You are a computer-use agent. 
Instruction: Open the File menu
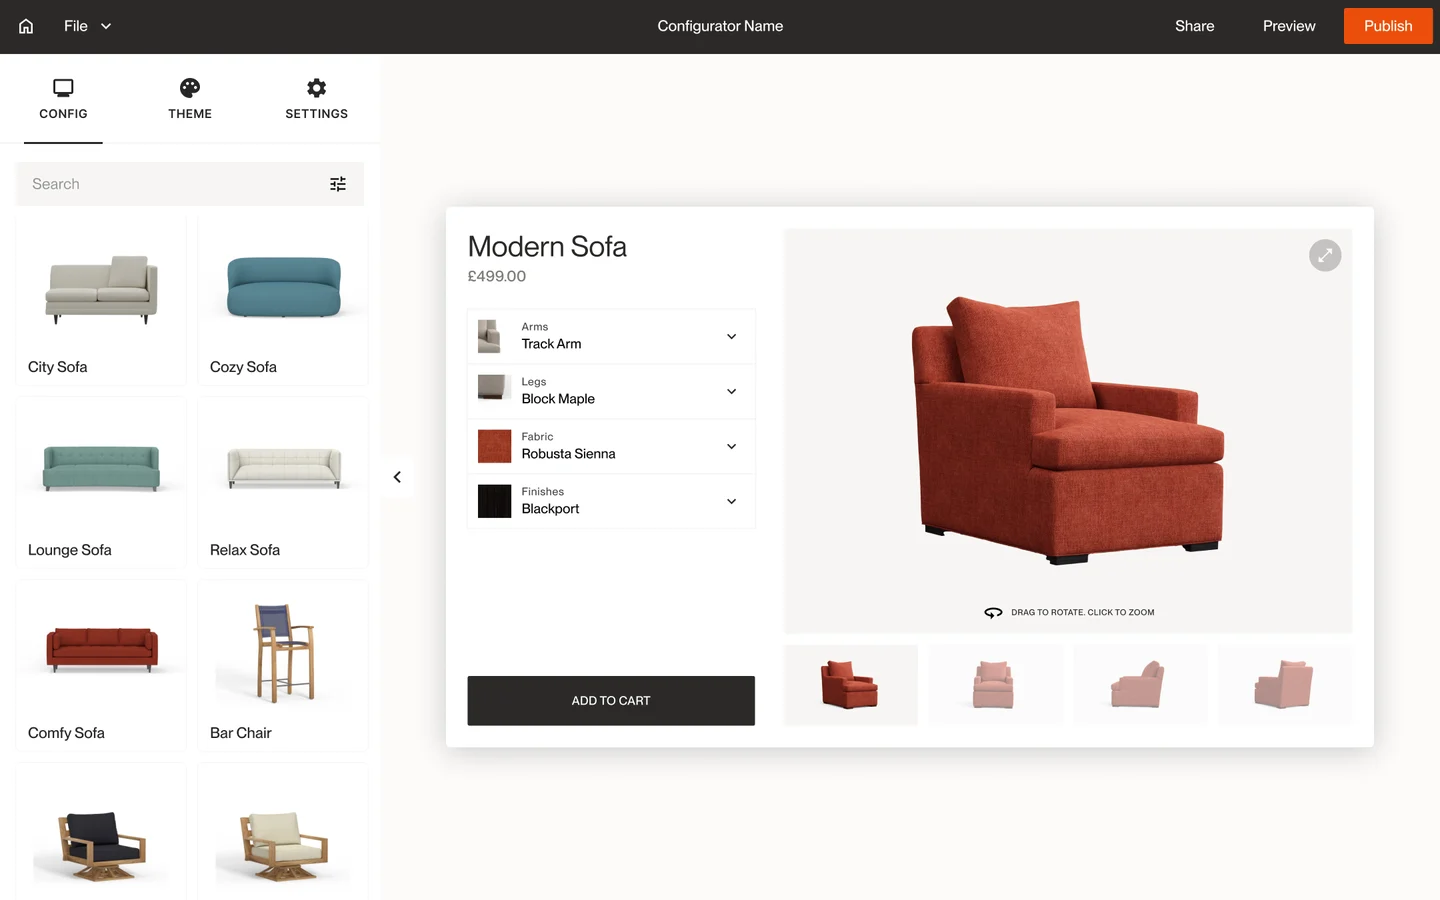87,26
